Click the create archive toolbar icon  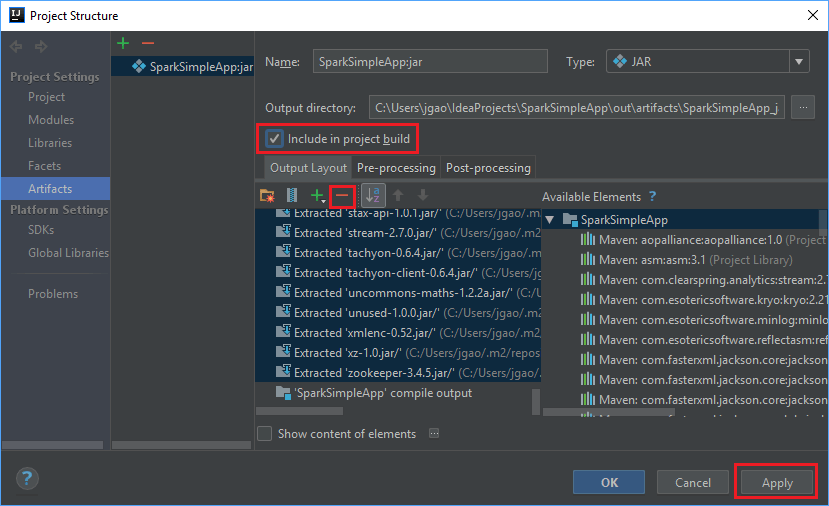click(x=291, y=196)
